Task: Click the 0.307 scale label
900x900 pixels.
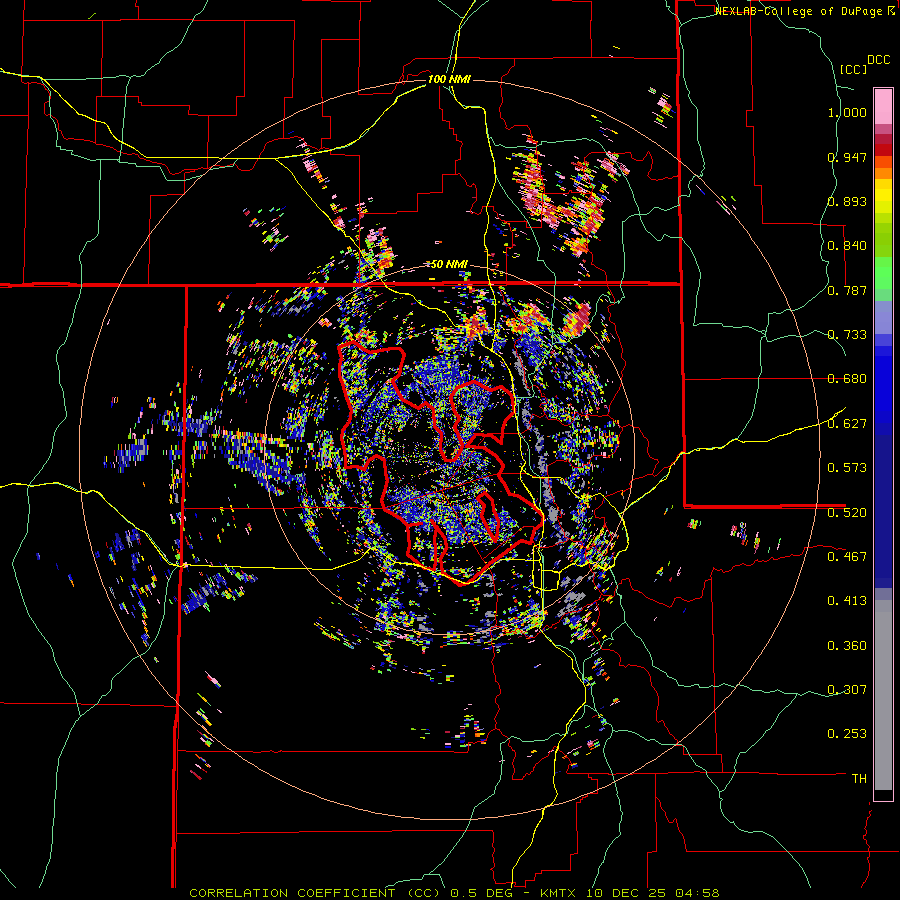Action: pyautogui.click(x=847, y=689)
